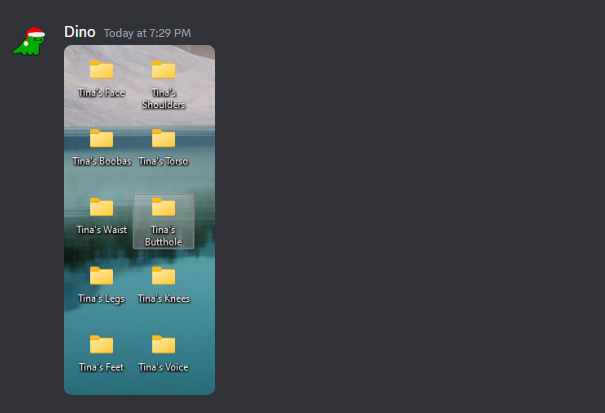605x413 pixels.
Task: Click the "Tina's Face" label text
Action: 101,93
